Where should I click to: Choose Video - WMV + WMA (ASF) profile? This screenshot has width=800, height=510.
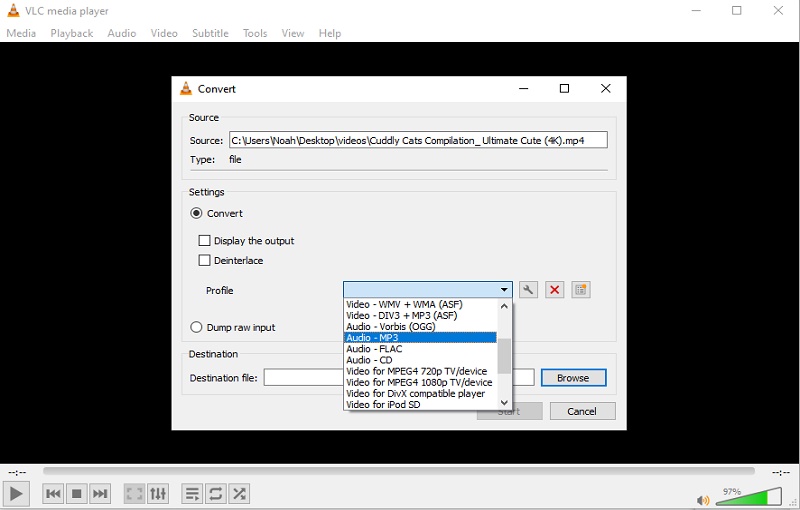pos(420,304)
